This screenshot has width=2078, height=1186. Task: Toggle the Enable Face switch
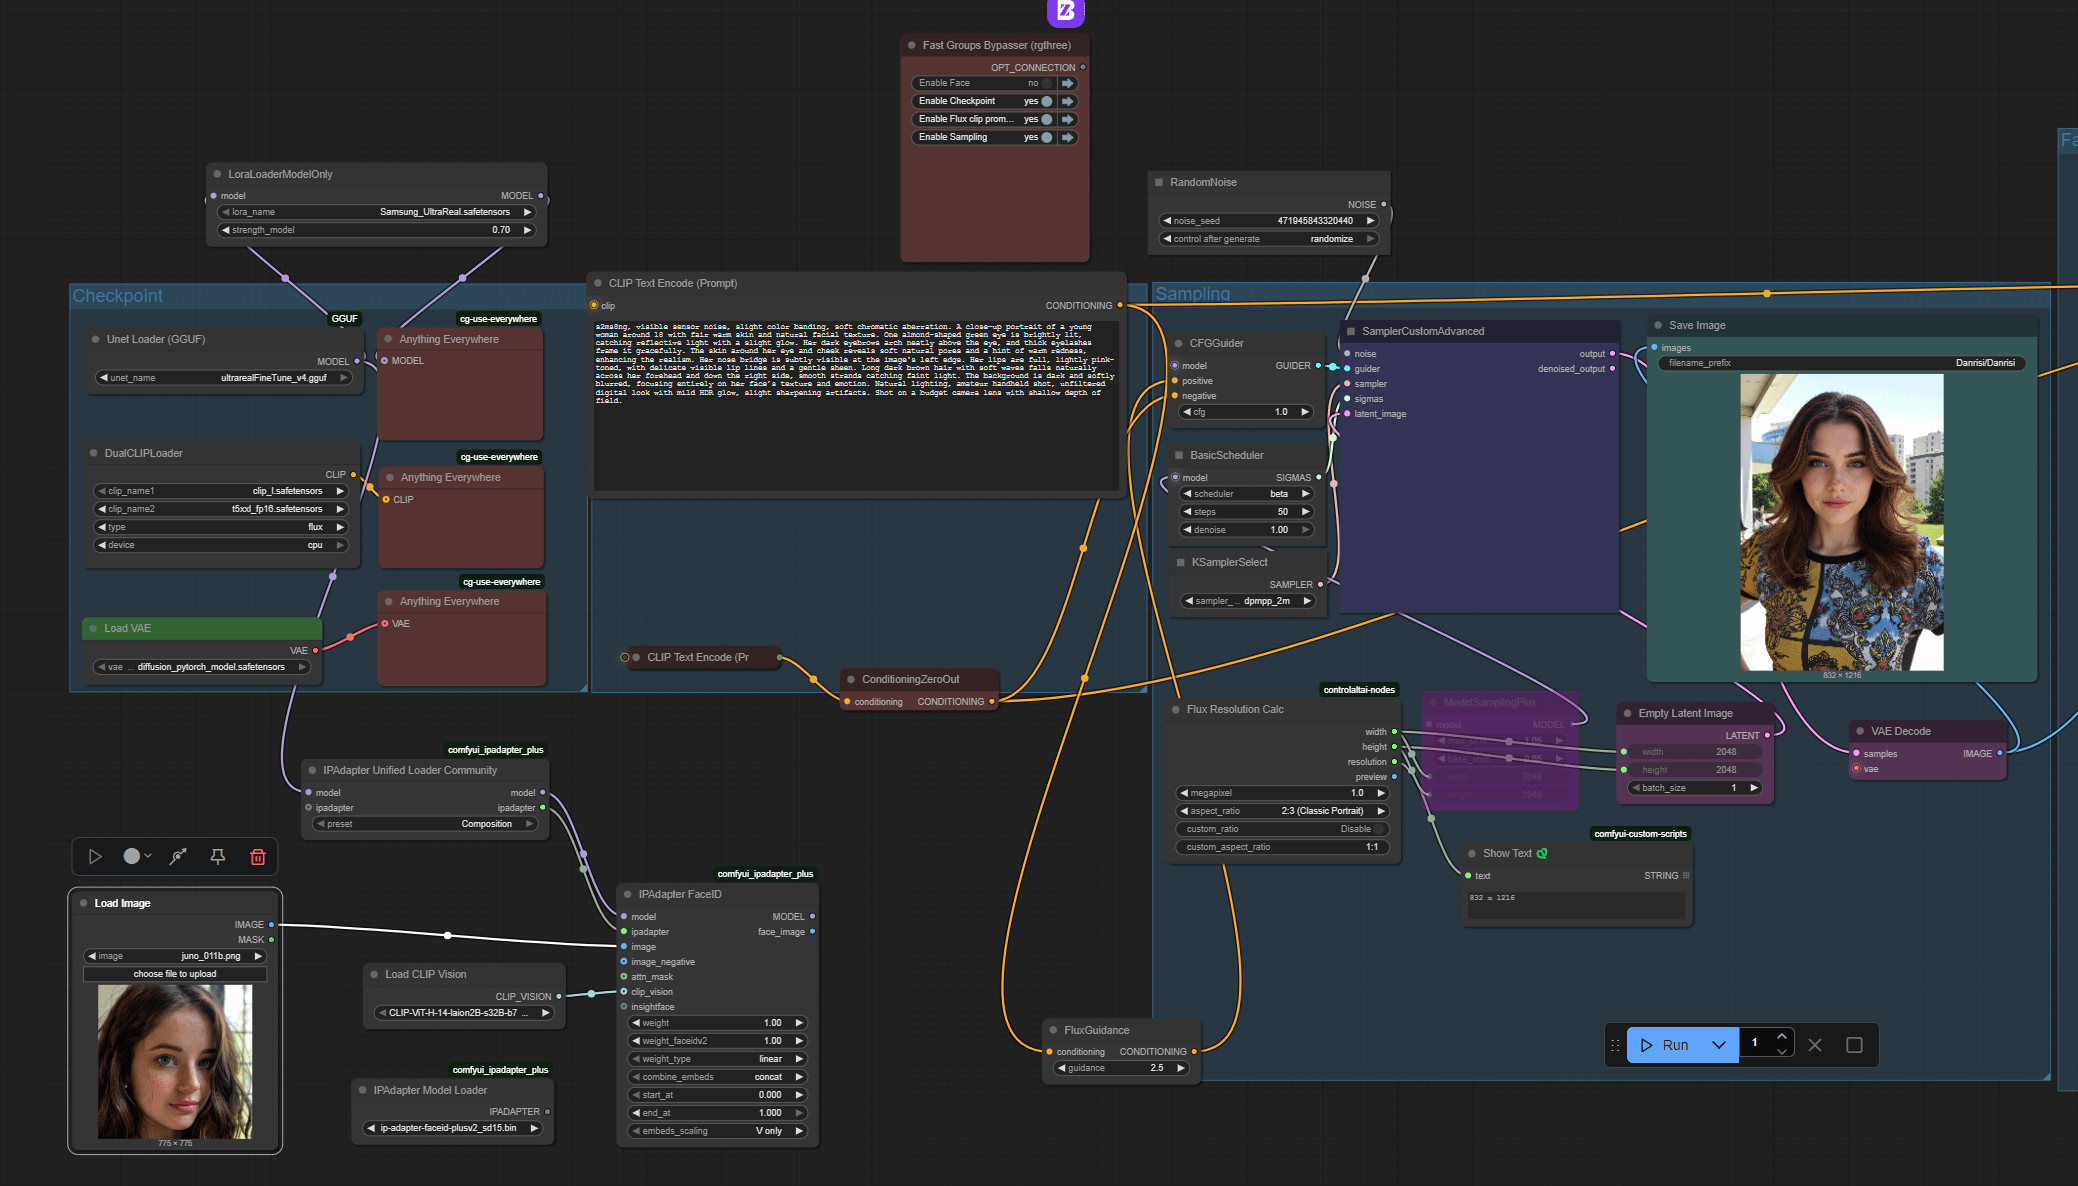(x=1047, y=83)
